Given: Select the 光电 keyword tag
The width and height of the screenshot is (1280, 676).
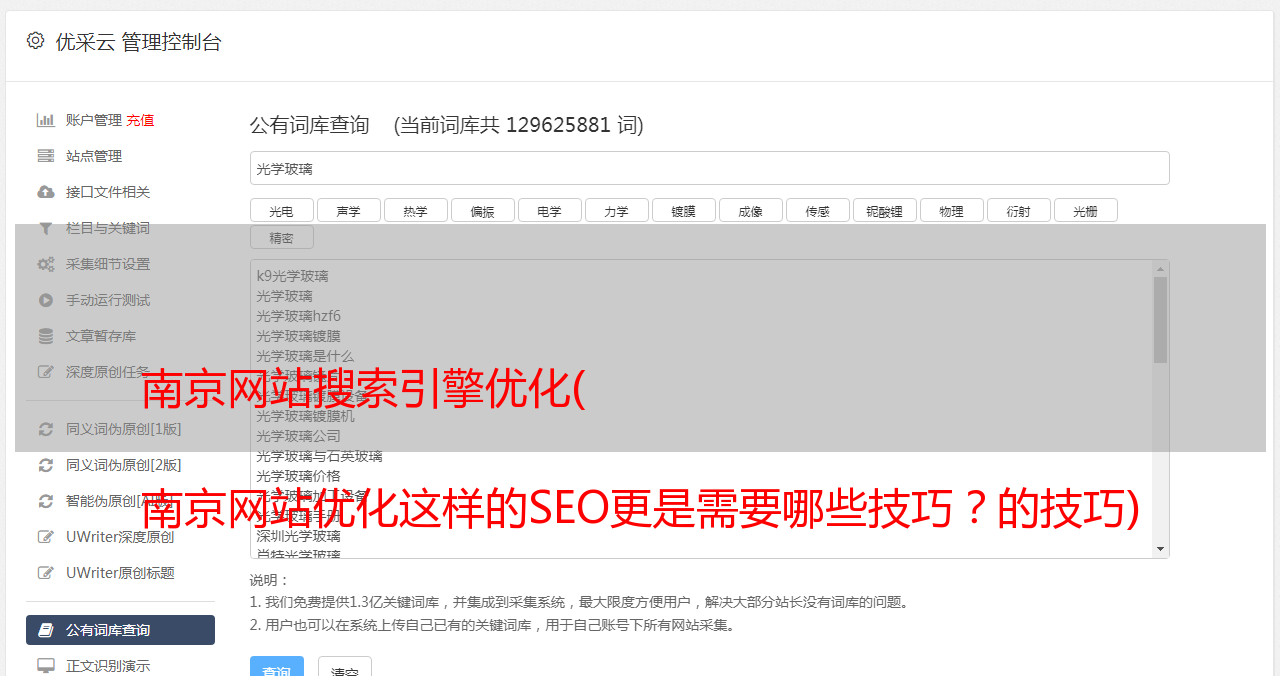Looking at the screenshot, I should (282, 210).
